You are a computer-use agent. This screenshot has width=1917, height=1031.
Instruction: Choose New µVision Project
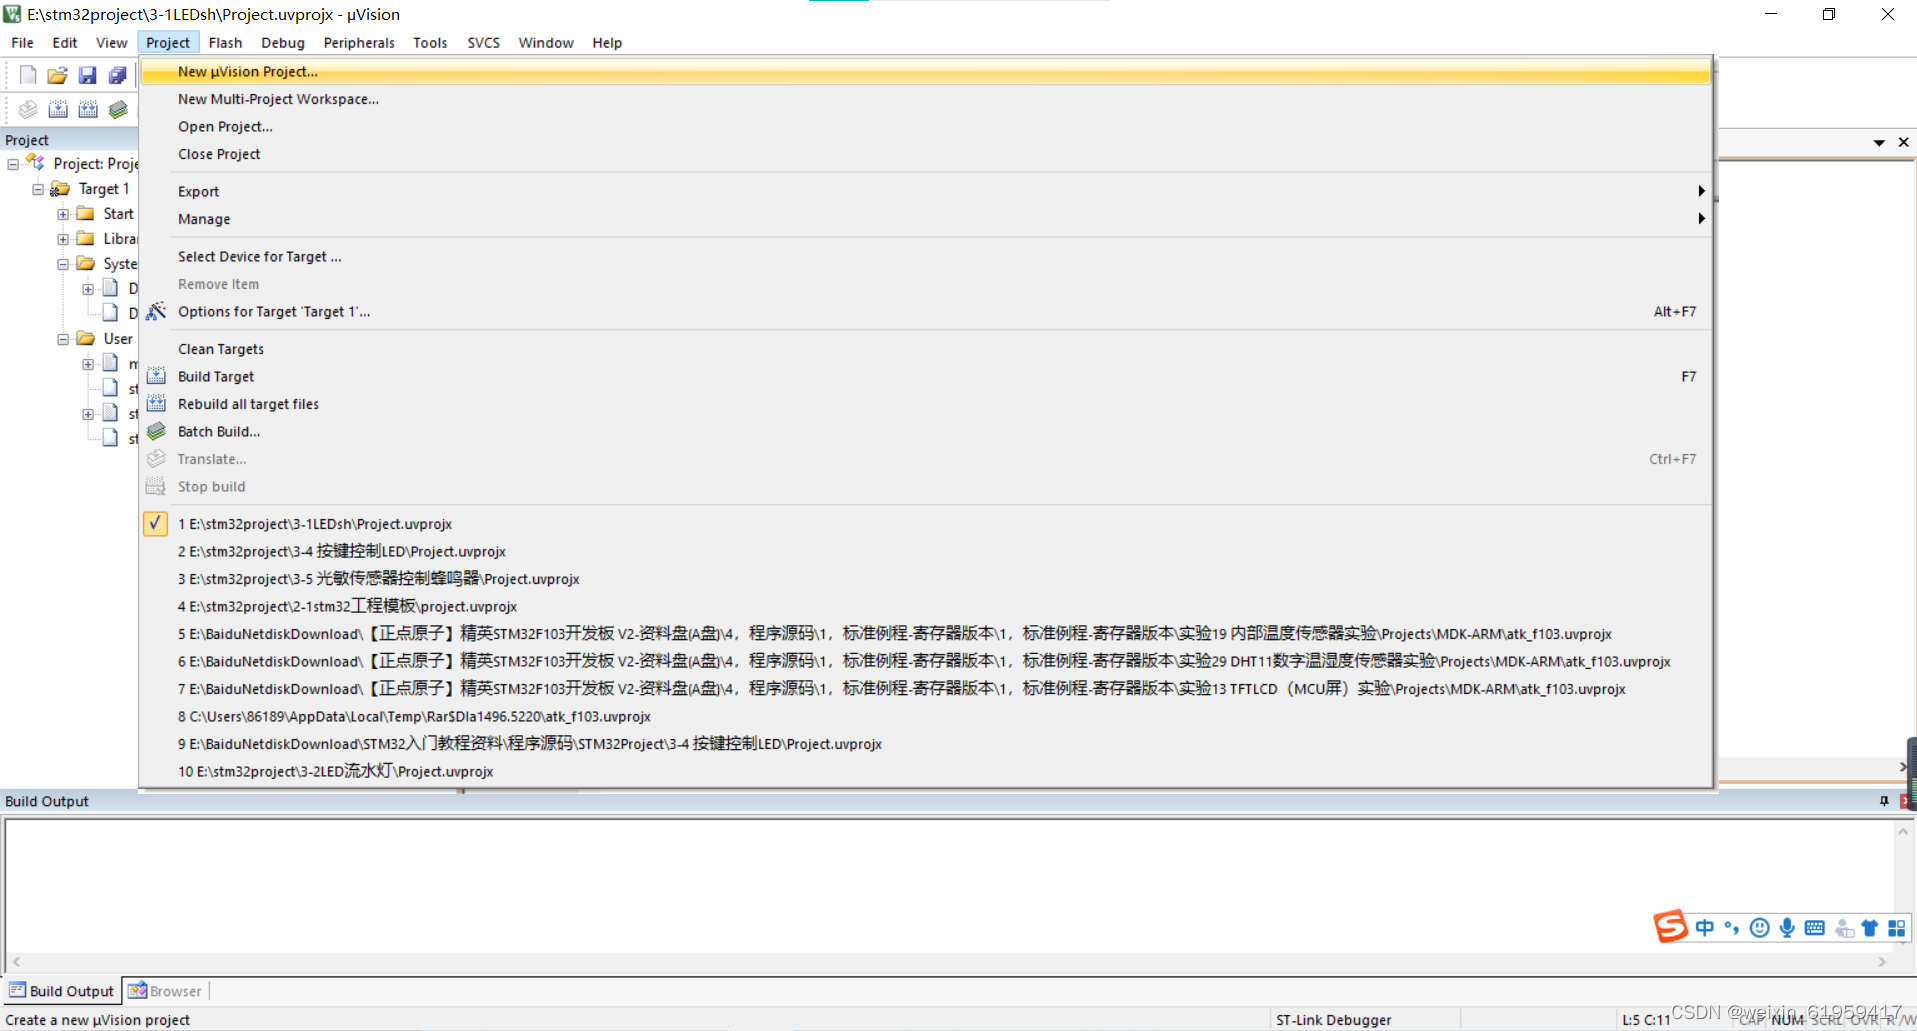[x=925, y=72]
